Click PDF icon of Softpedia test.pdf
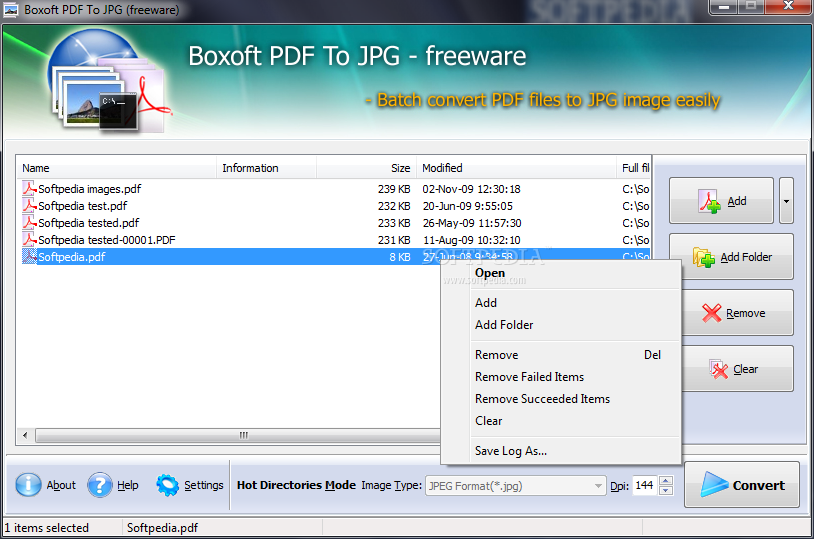The width and height of the screenshot is (814, 539). (x=29, y=206)
